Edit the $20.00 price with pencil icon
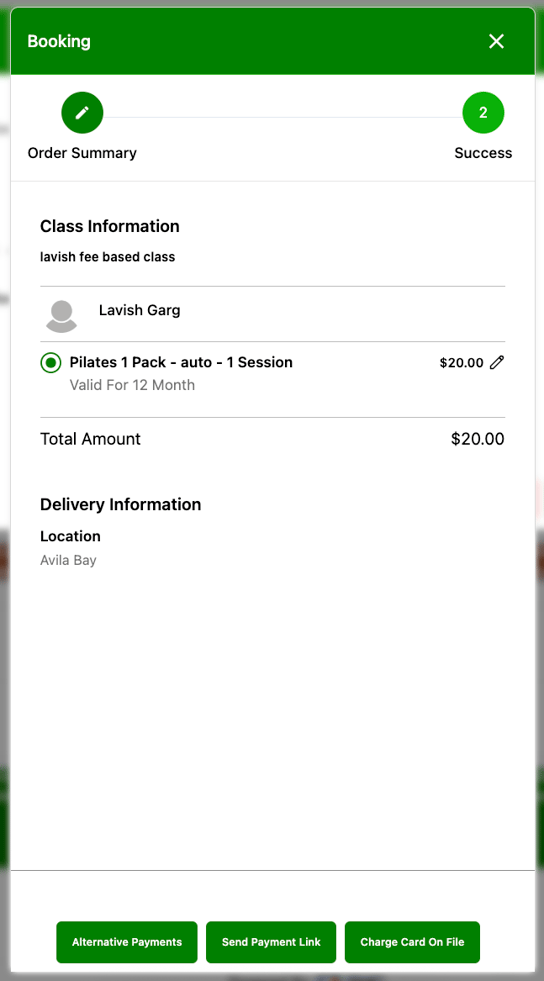This screenshot has height=981, width=544. pyautogui.click(x=497, y=362)
